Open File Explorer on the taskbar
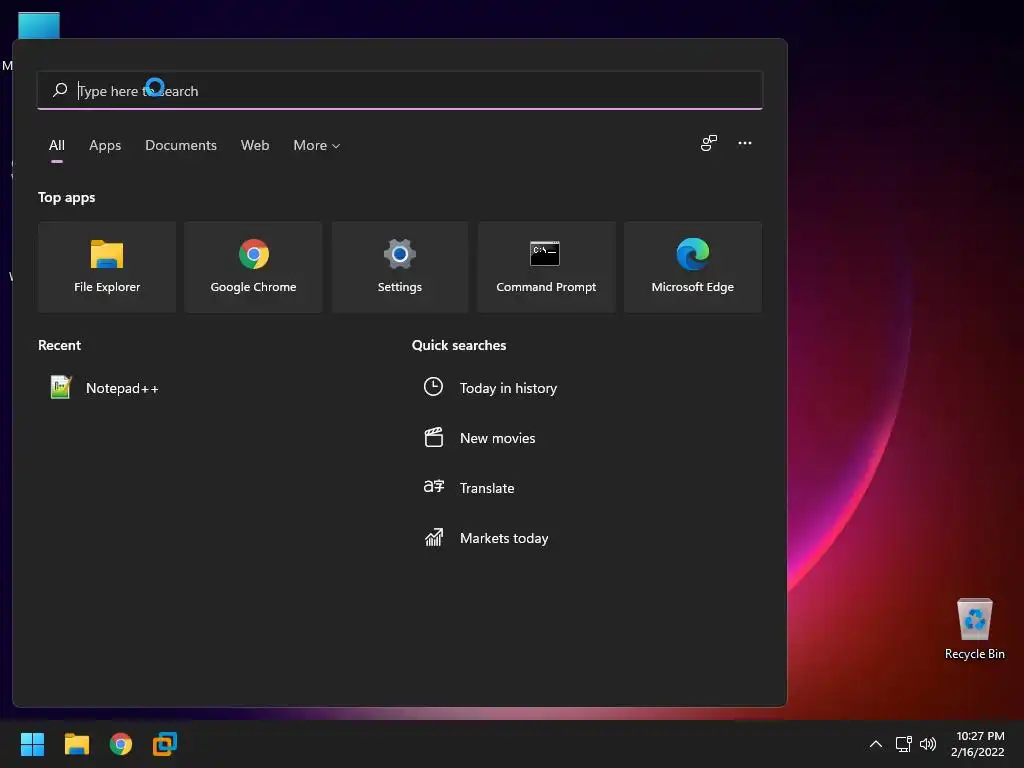 [x=76, y=744]
